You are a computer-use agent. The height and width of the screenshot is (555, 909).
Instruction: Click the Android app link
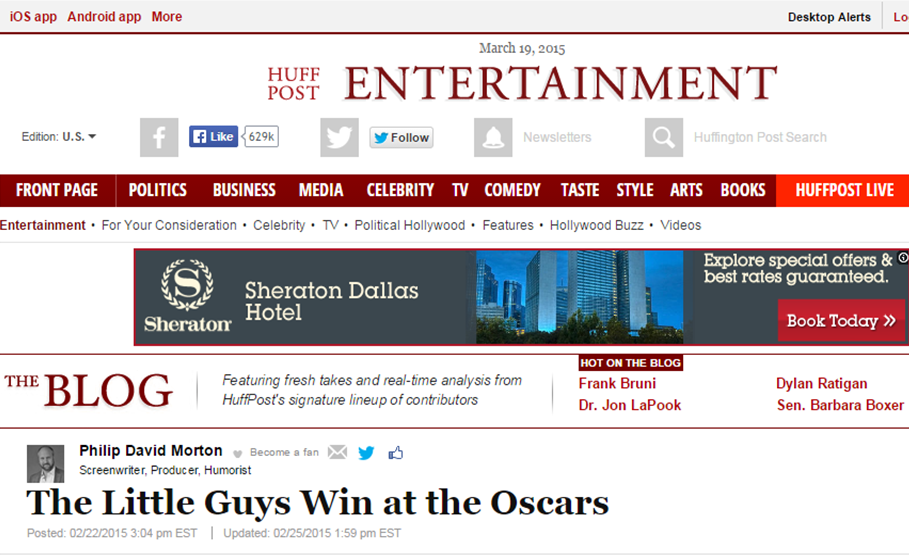(x=104, y=17)
